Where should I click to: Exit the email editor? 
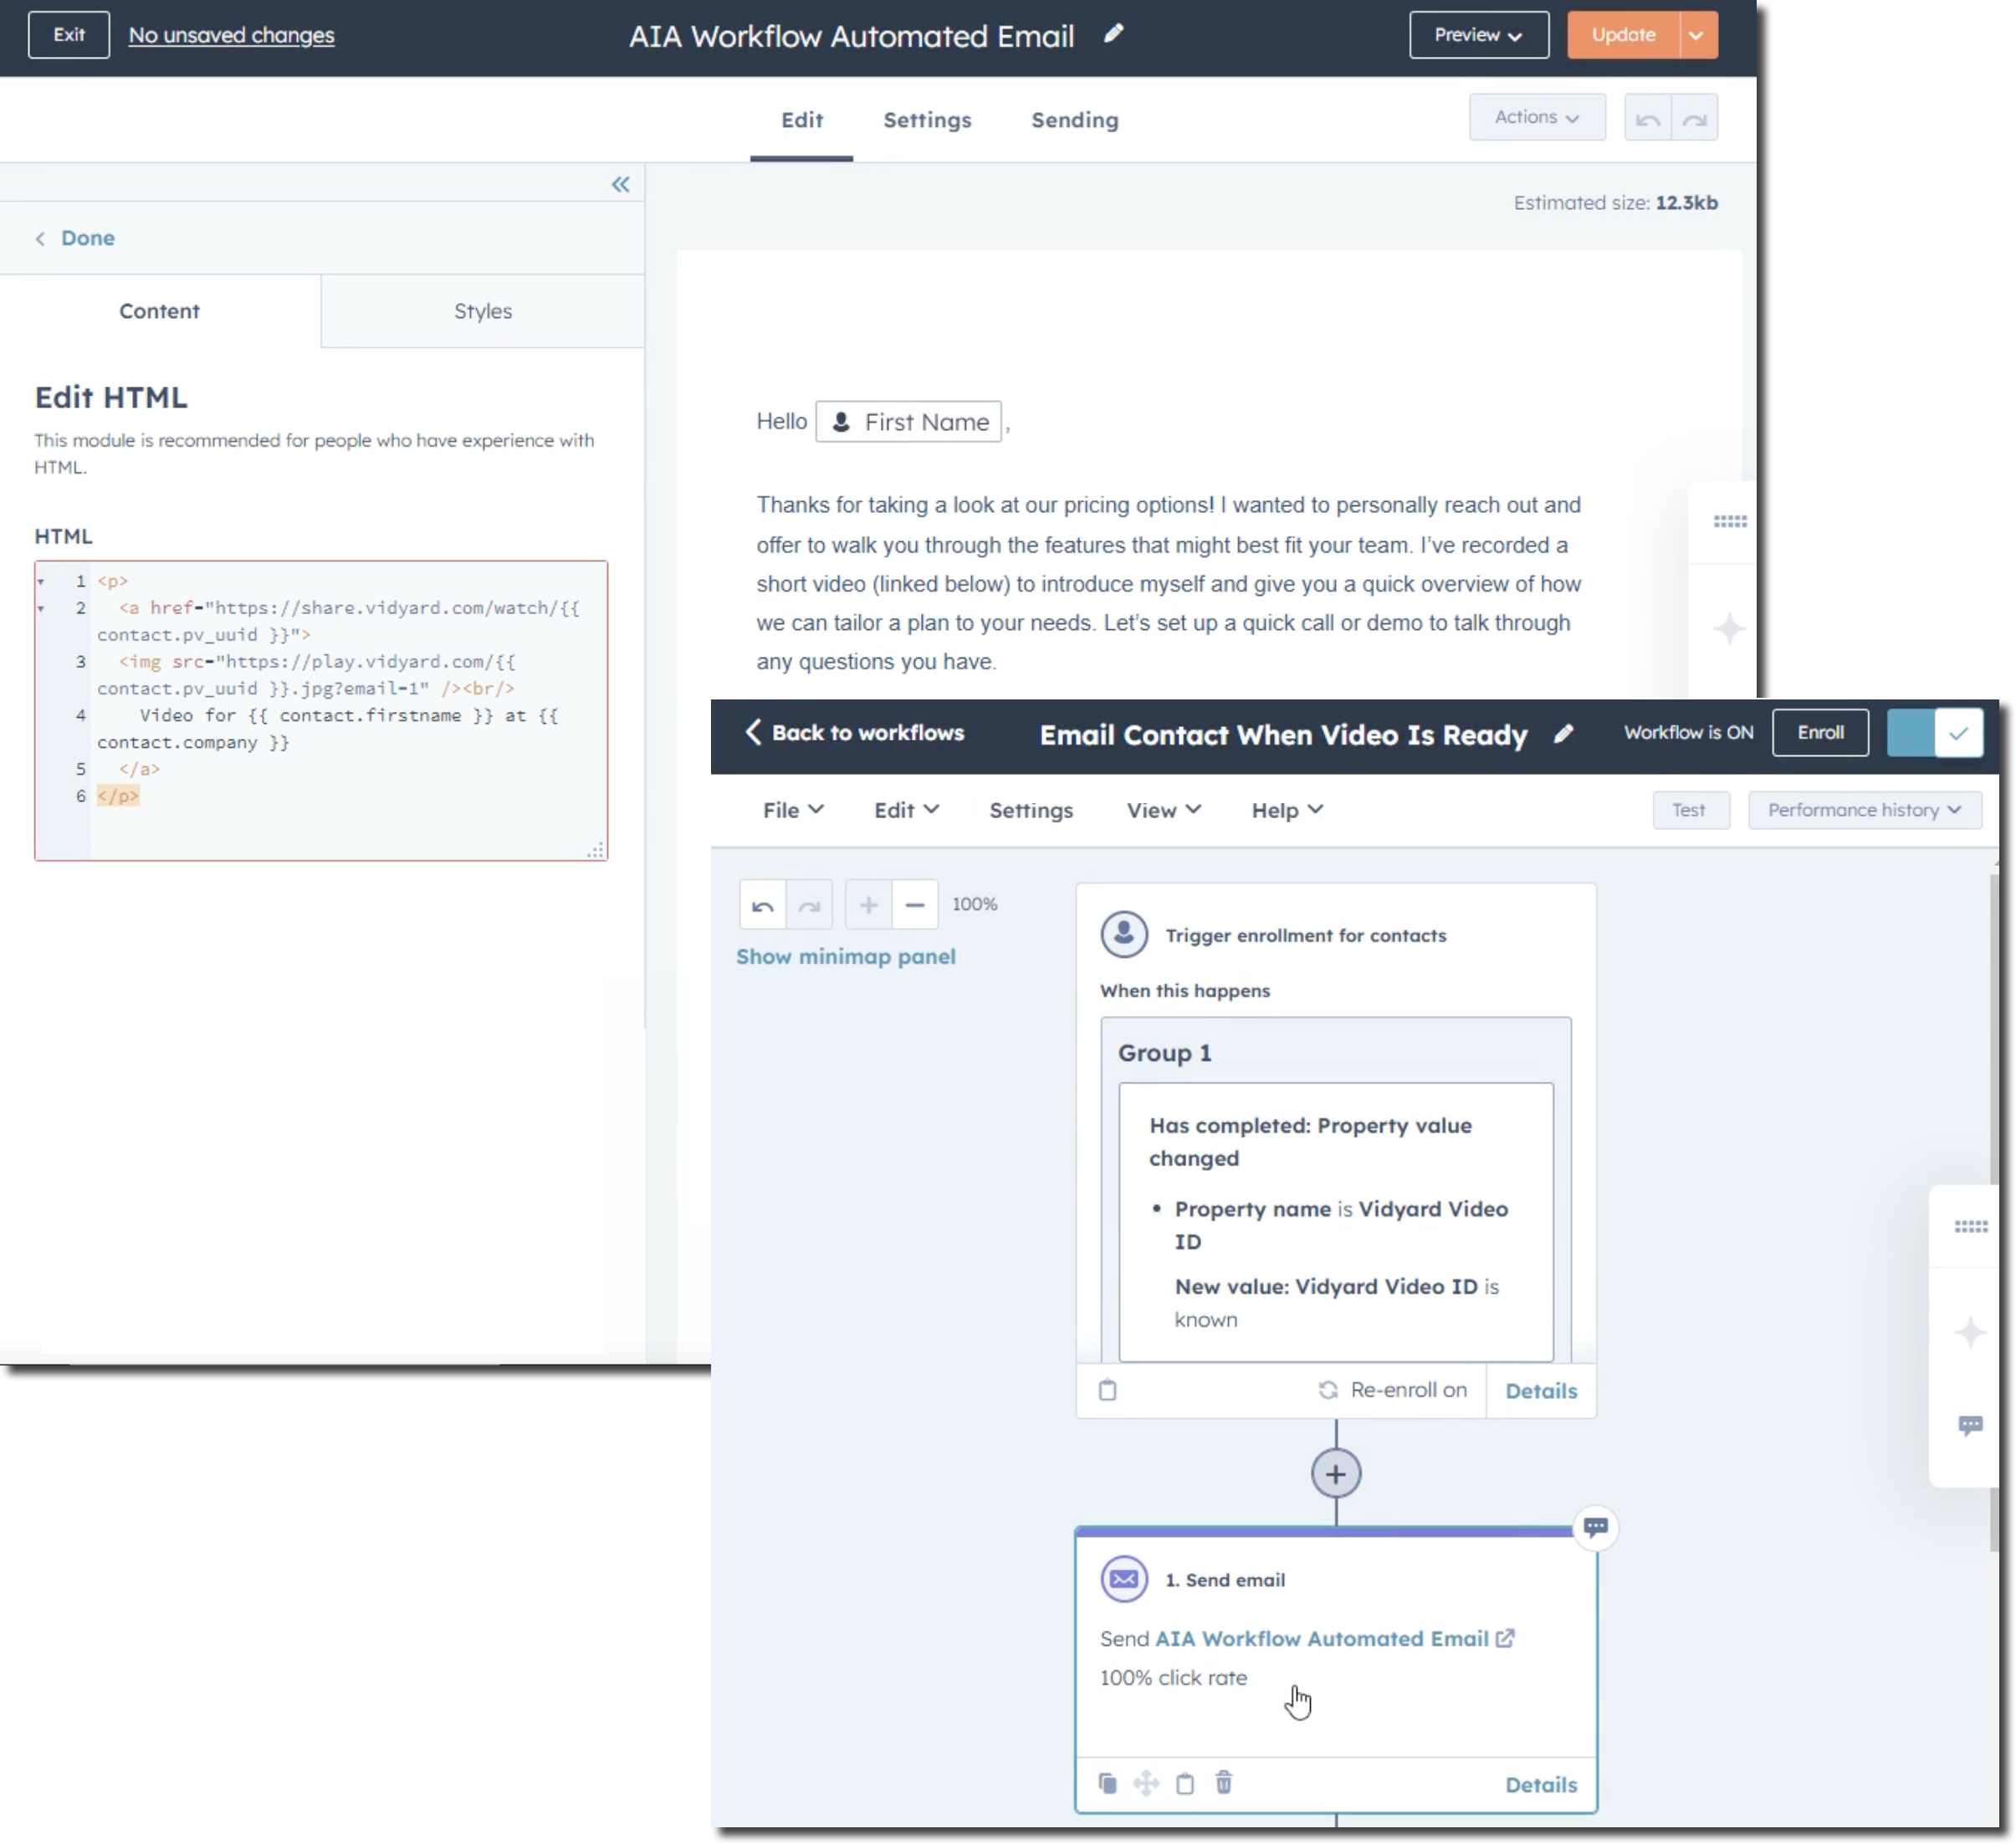[69, 35]
